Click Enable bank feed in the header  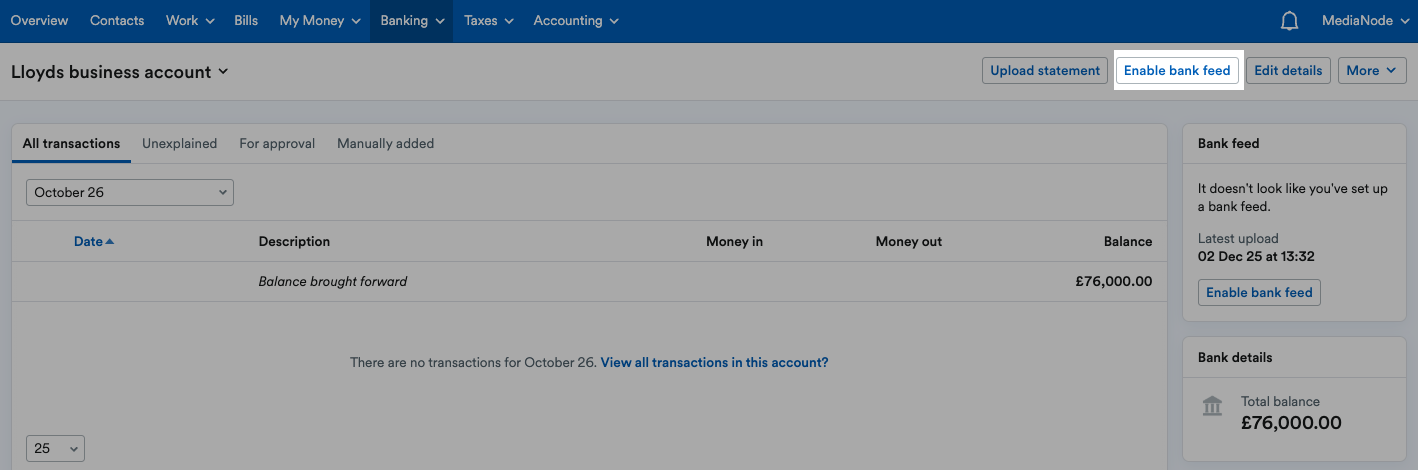click(1177, 70)
